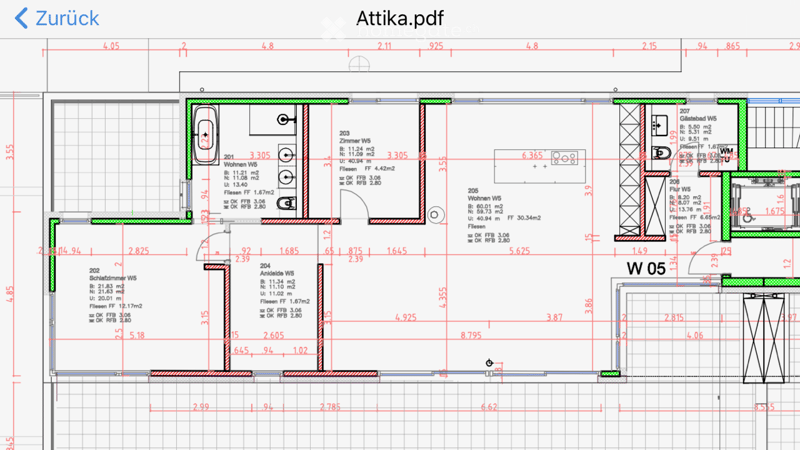
Task: Click the toilet symbol in Gästebad 207
Action: tap(661, 153)
